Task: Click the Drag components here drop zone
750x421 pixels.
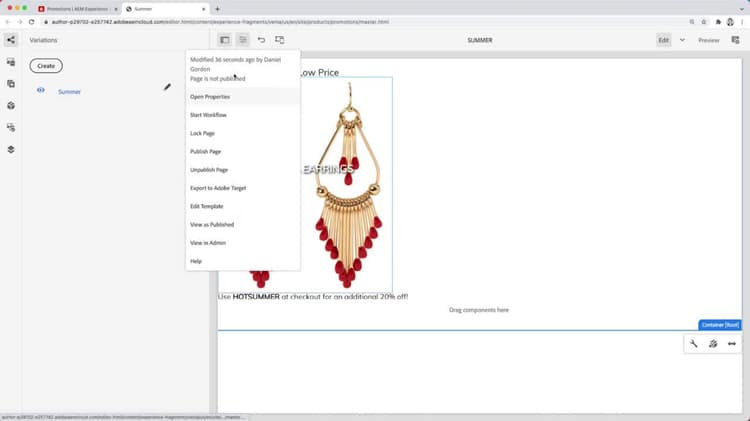Action: (479, 310)
